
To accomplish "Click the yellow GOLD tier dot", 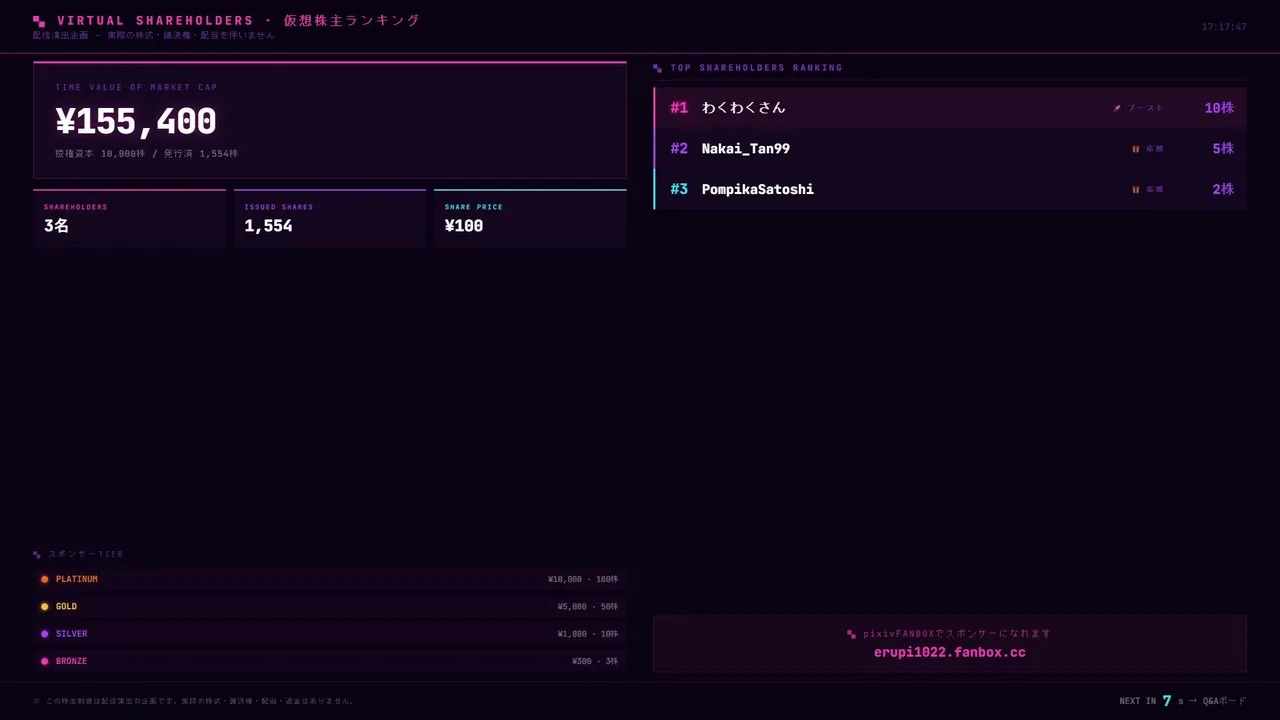I will (44, 607).
